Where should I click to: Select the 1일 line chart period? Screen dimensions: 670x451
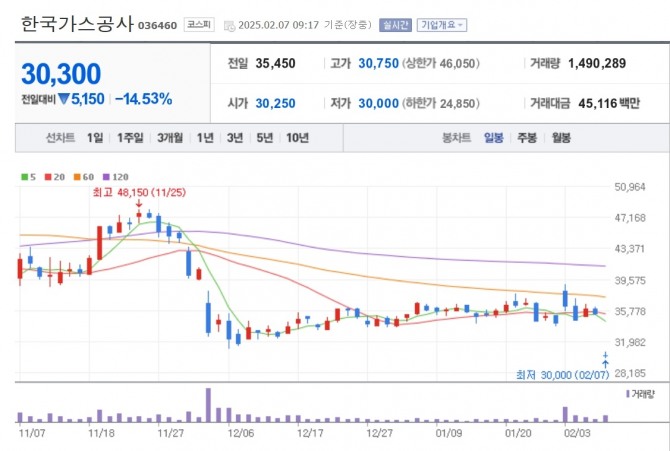(x=95, y=138)
